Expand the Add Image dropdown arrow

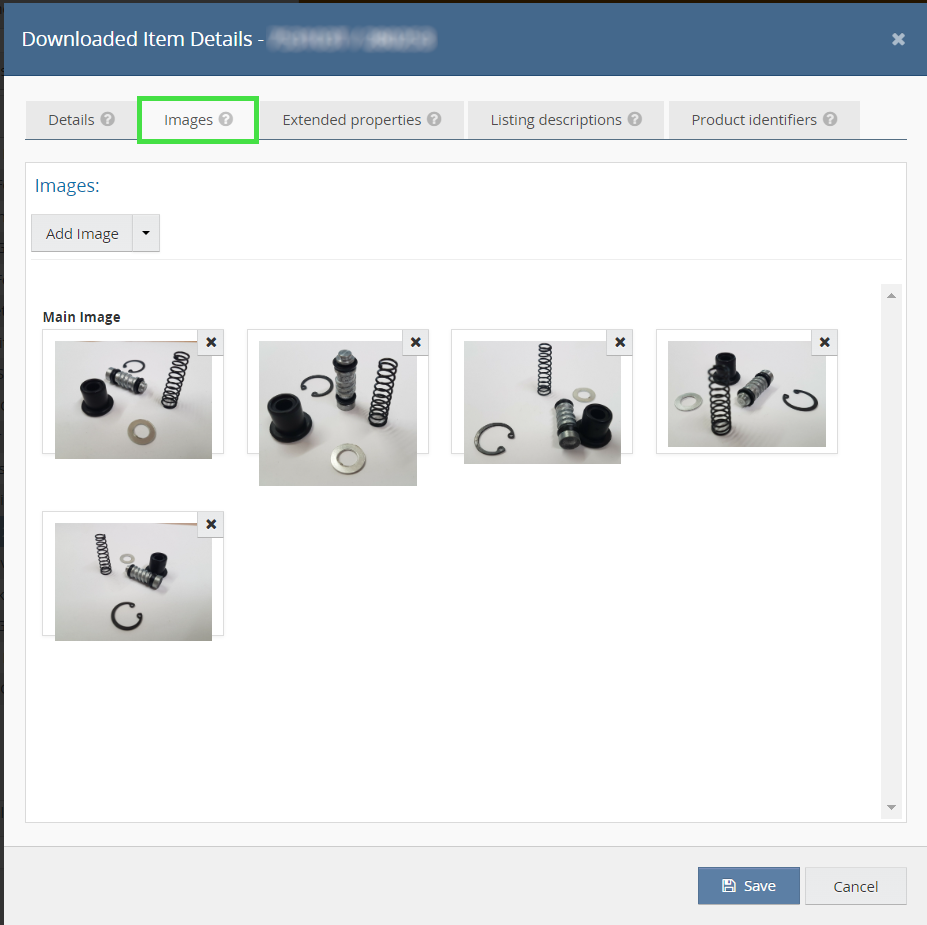coord(146,233)
